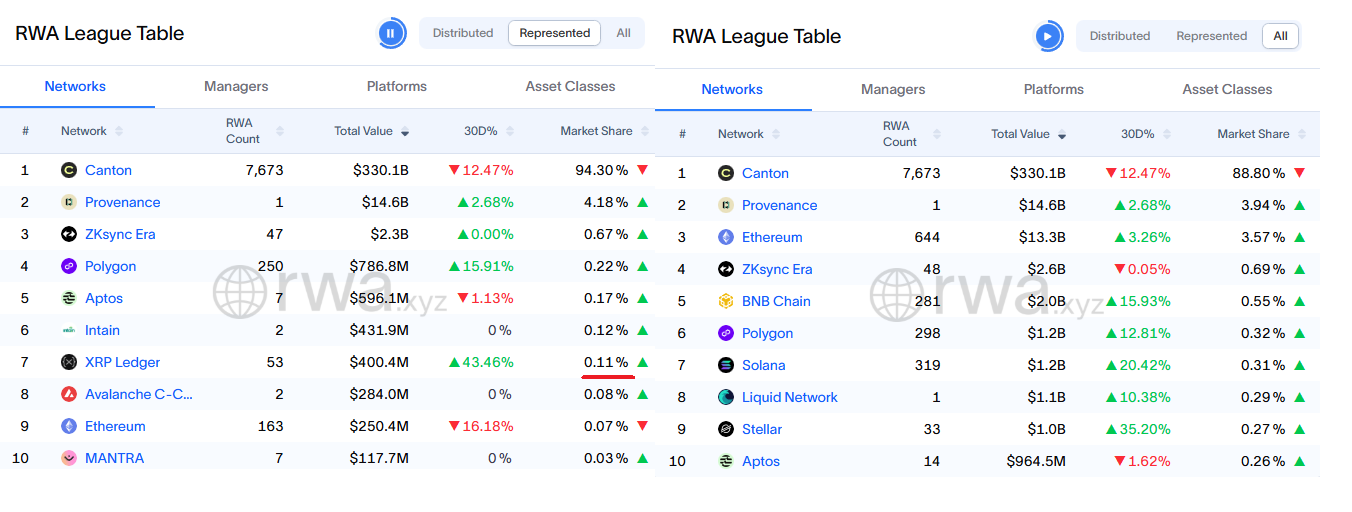This screenshot has height=512, width=1352.
Task: Click Ethereum logo icon in right table
Action: (x=726, y=237)
